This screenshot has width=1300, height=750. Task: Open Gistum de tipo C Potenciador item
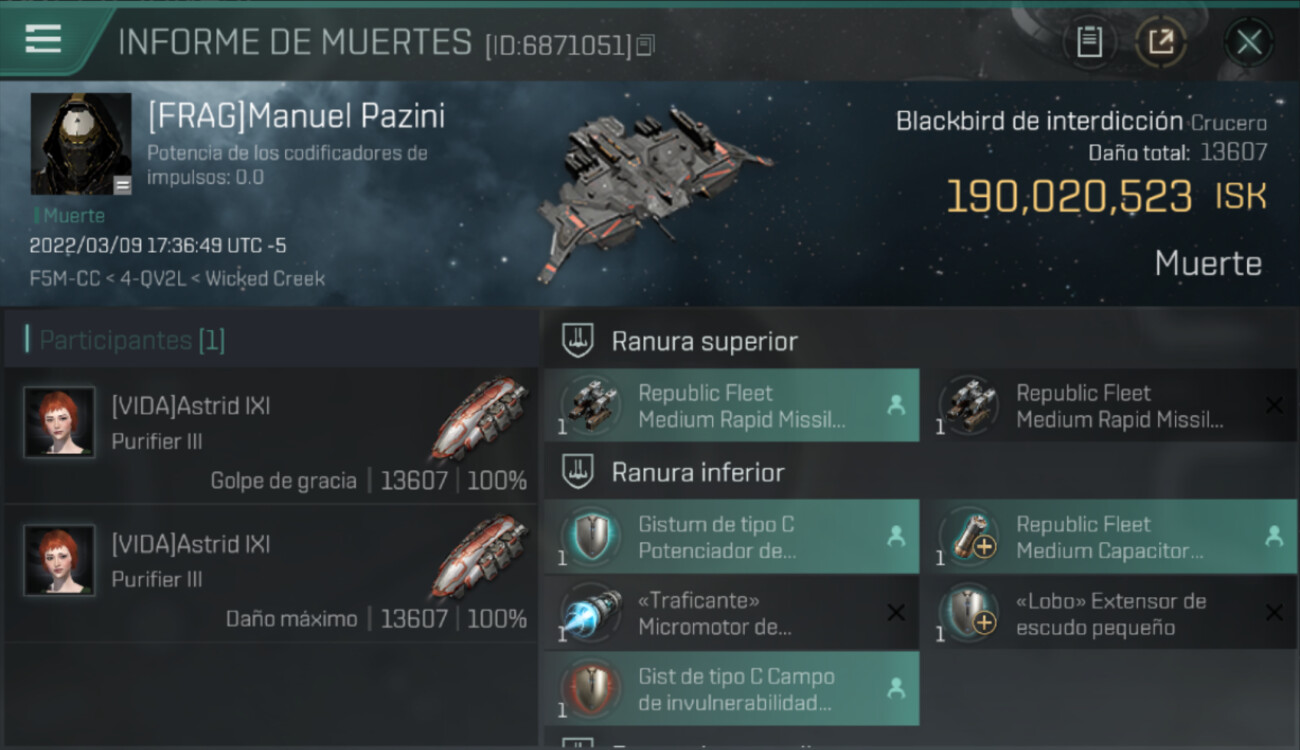point(732,537)
